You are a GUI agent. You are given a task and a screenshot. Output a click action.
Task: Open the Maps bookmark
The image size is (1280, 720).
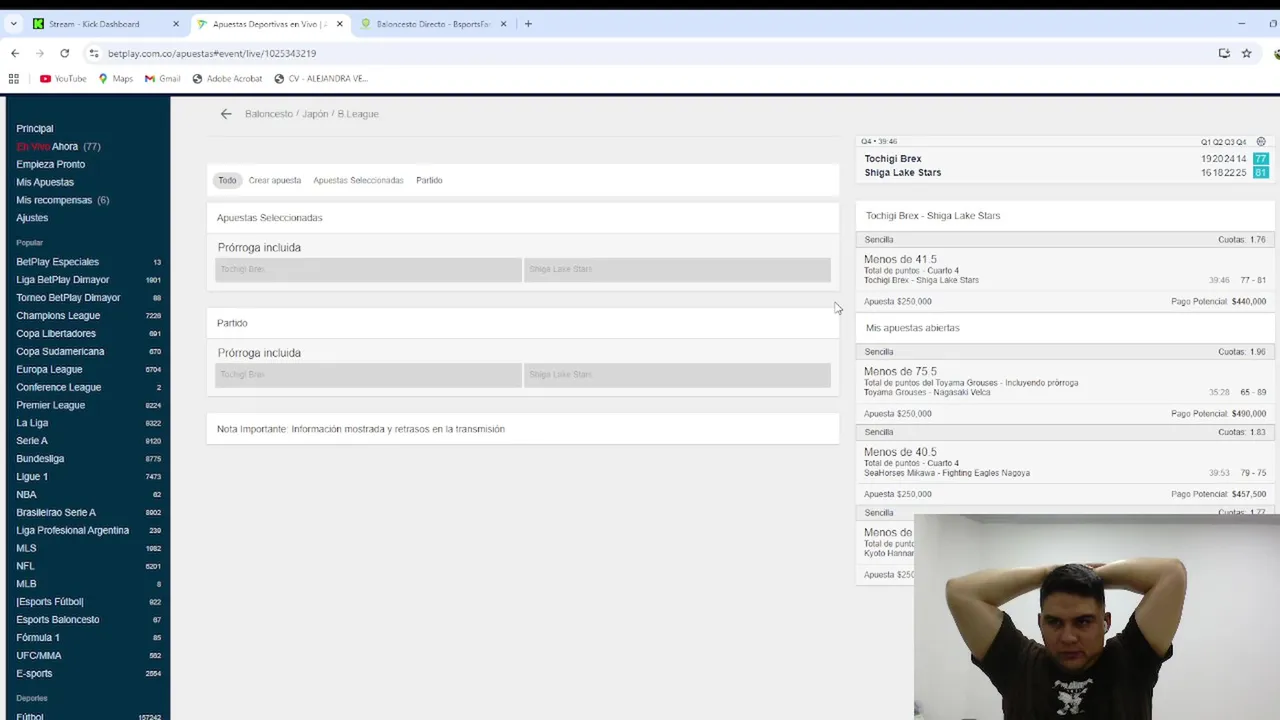point(115,78)
